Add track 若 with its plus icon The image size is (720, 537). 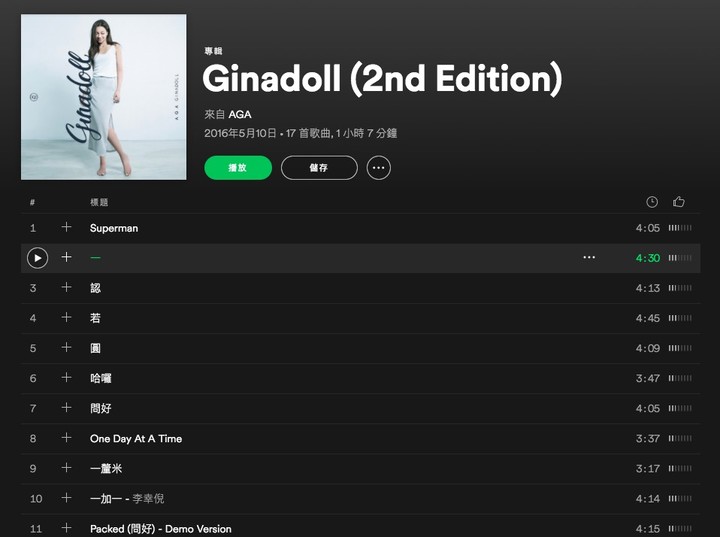[x=67, y=317]
